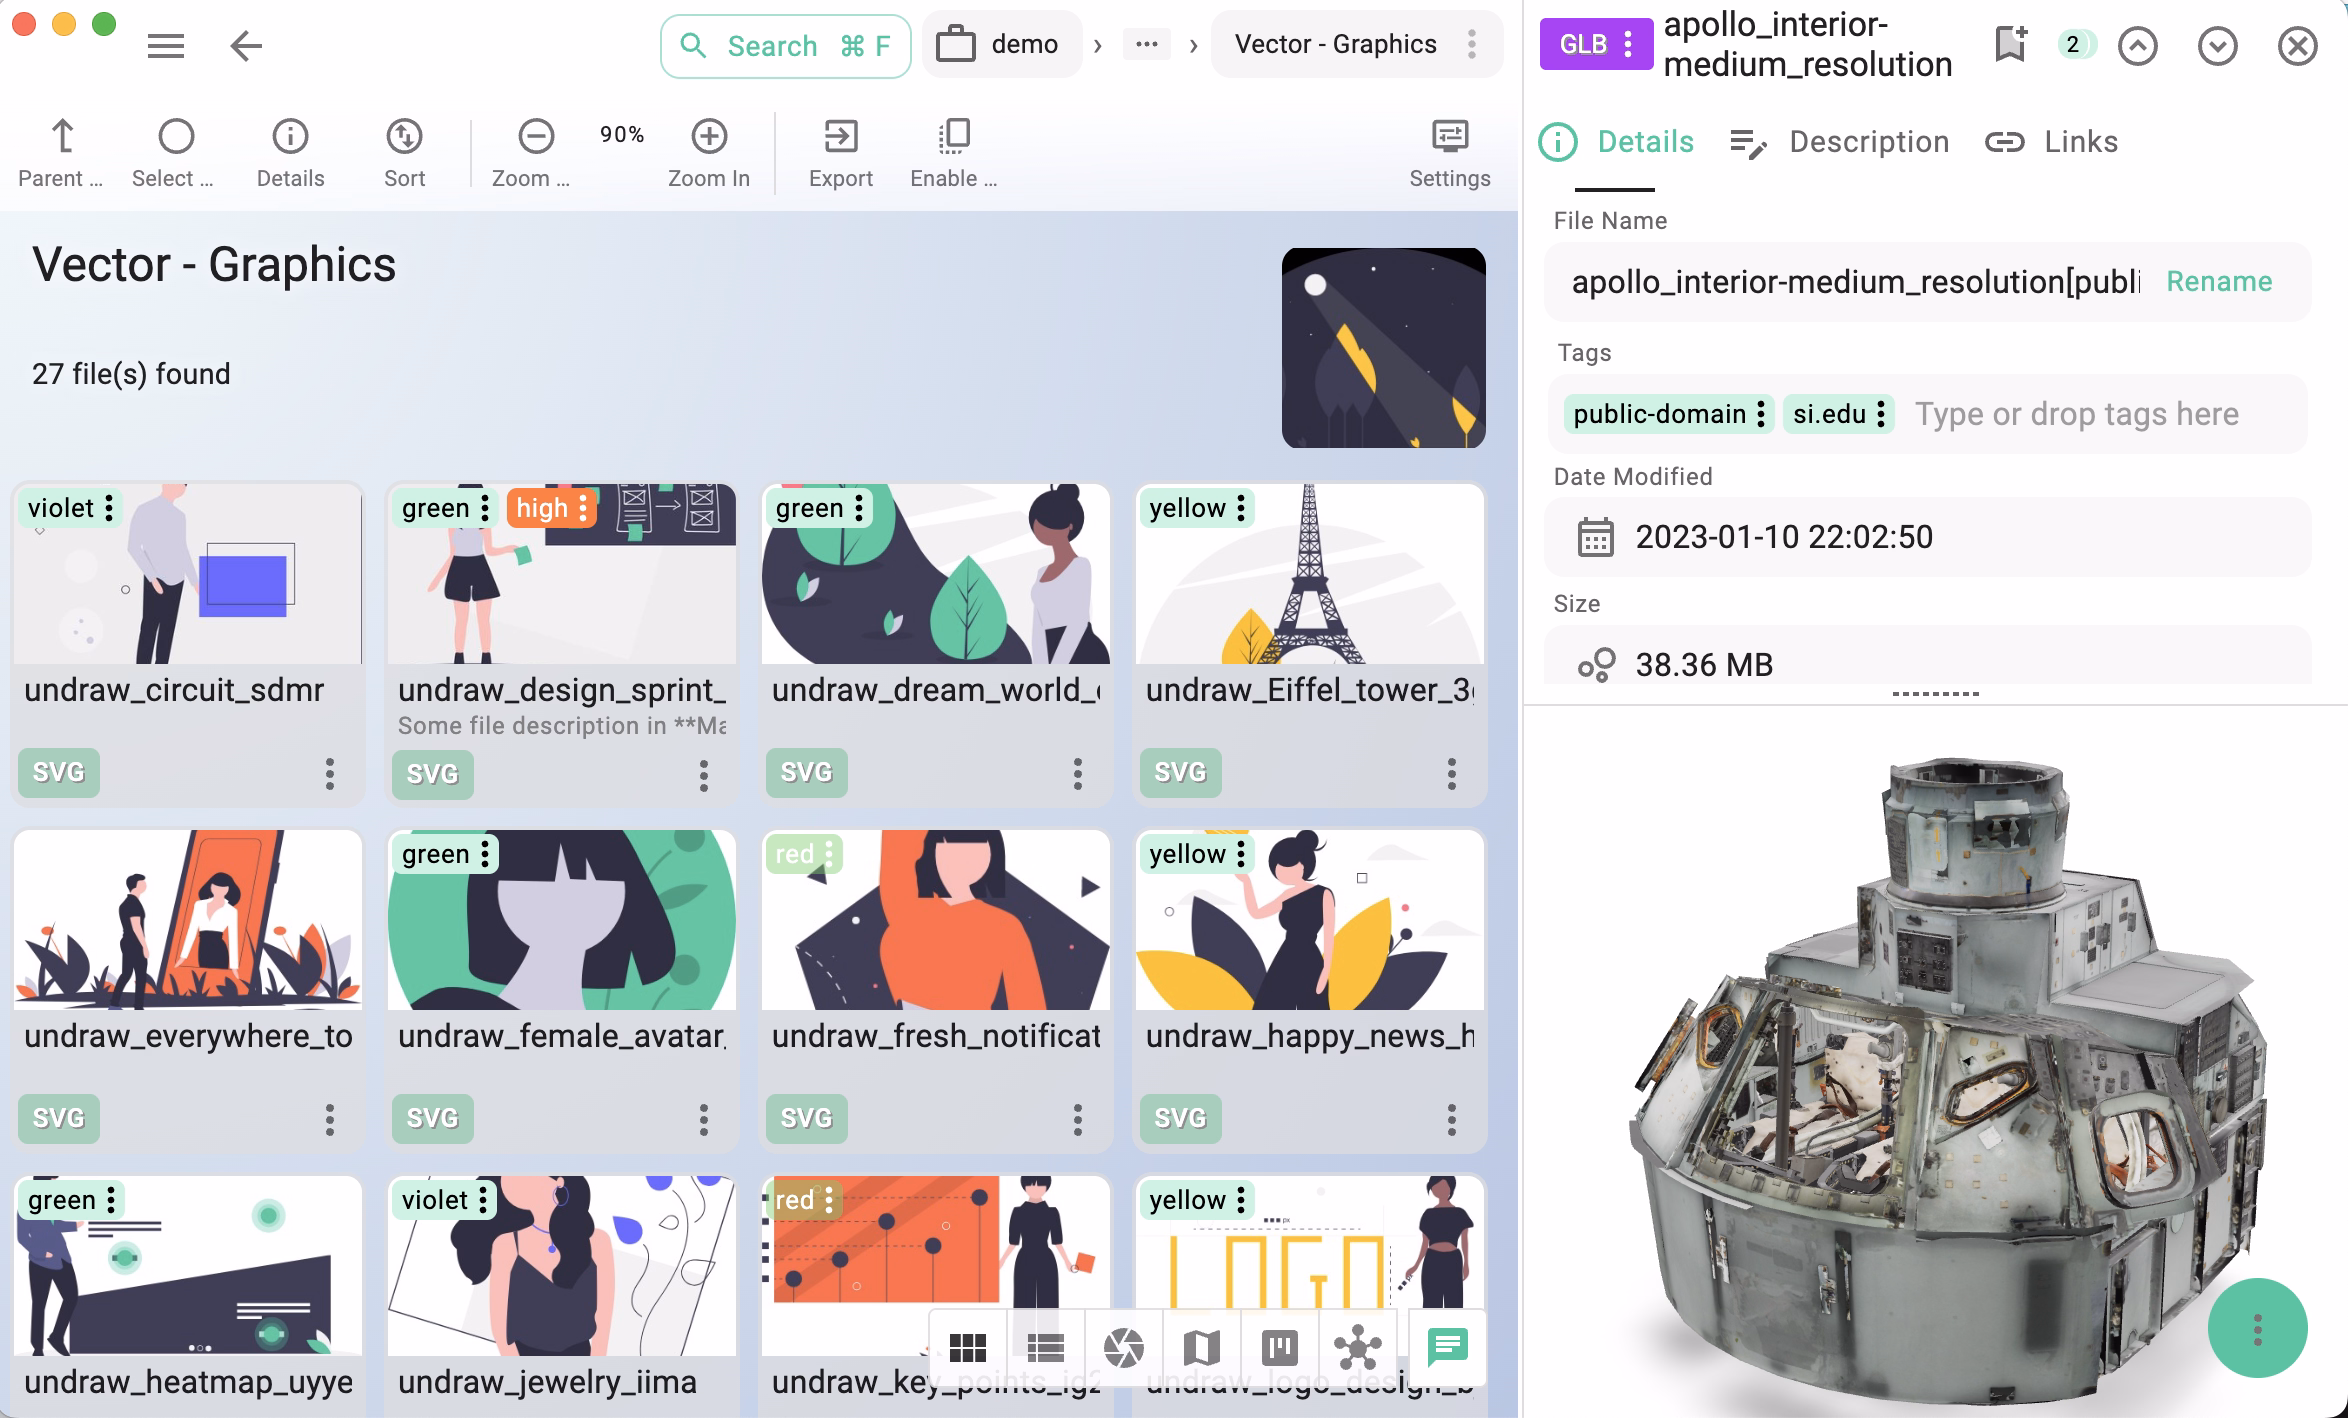
Task: Switch to list perspective
Action: click(1045, 1348)
